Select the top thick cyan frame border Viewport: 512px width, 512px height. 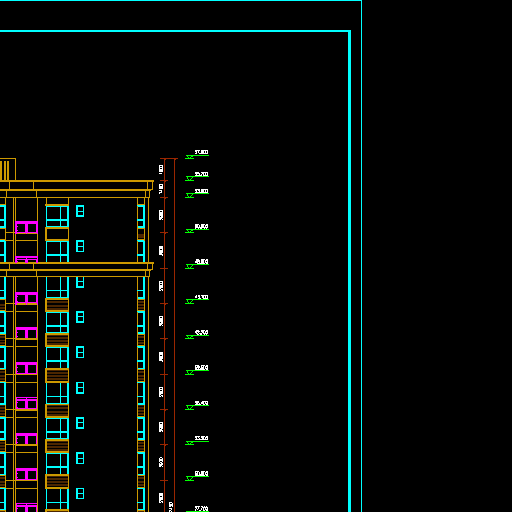[x=175, y=31]
